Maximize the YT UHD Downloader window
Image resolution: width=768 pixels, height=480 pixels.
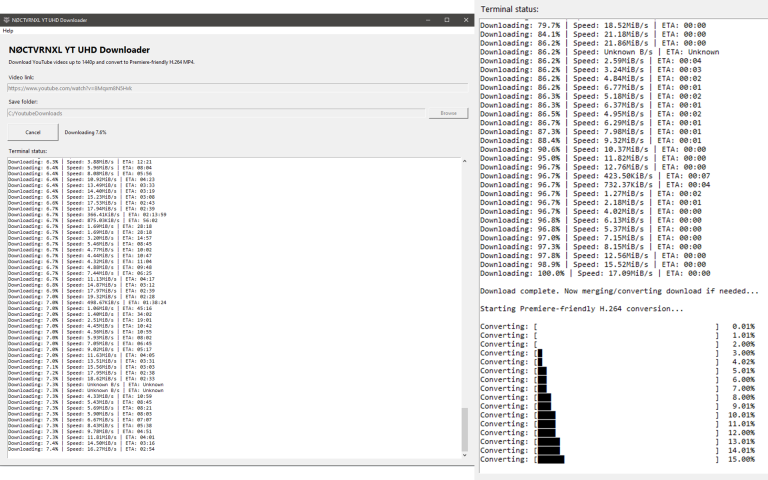(x=447, y=20)
